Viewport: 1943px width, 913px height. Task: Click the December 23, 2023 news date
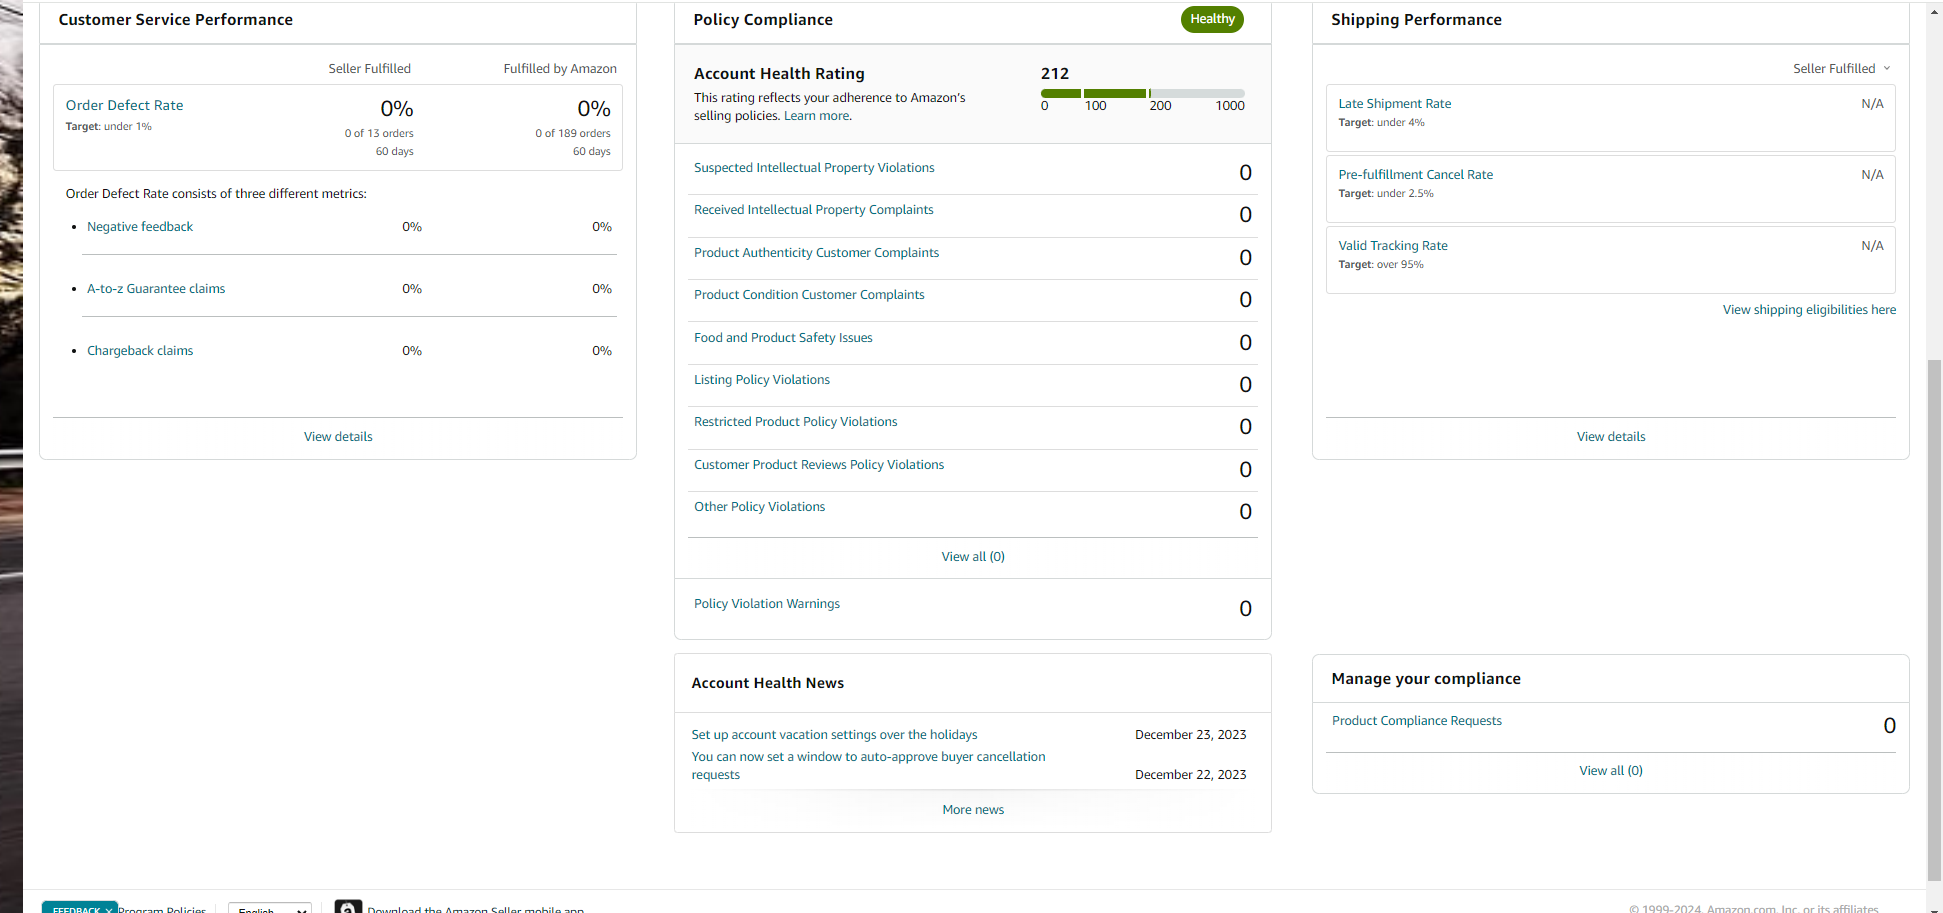[1191, 735]
